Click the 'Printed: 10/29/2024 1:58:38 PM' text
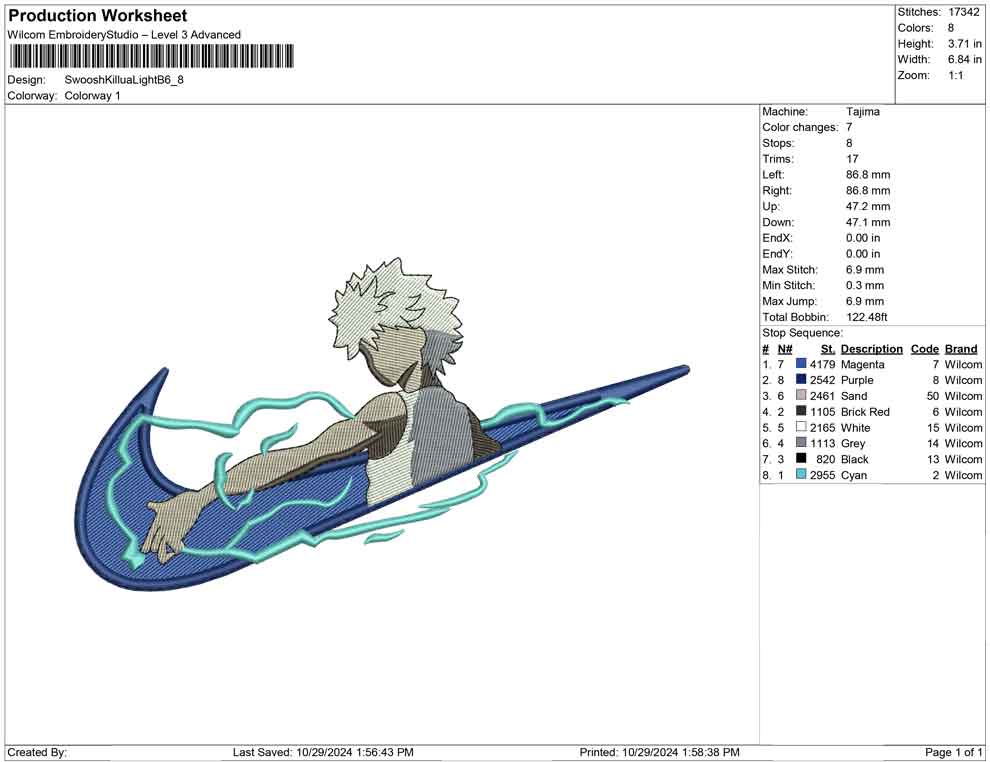990x762 pixels. point(660,752)
